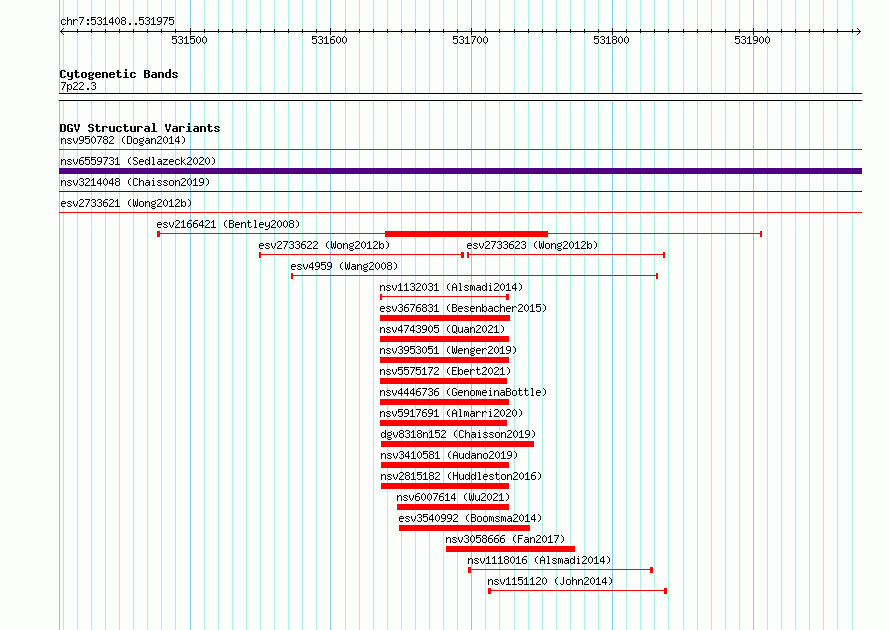Click the red bar under esv3540992

[464, 528]
